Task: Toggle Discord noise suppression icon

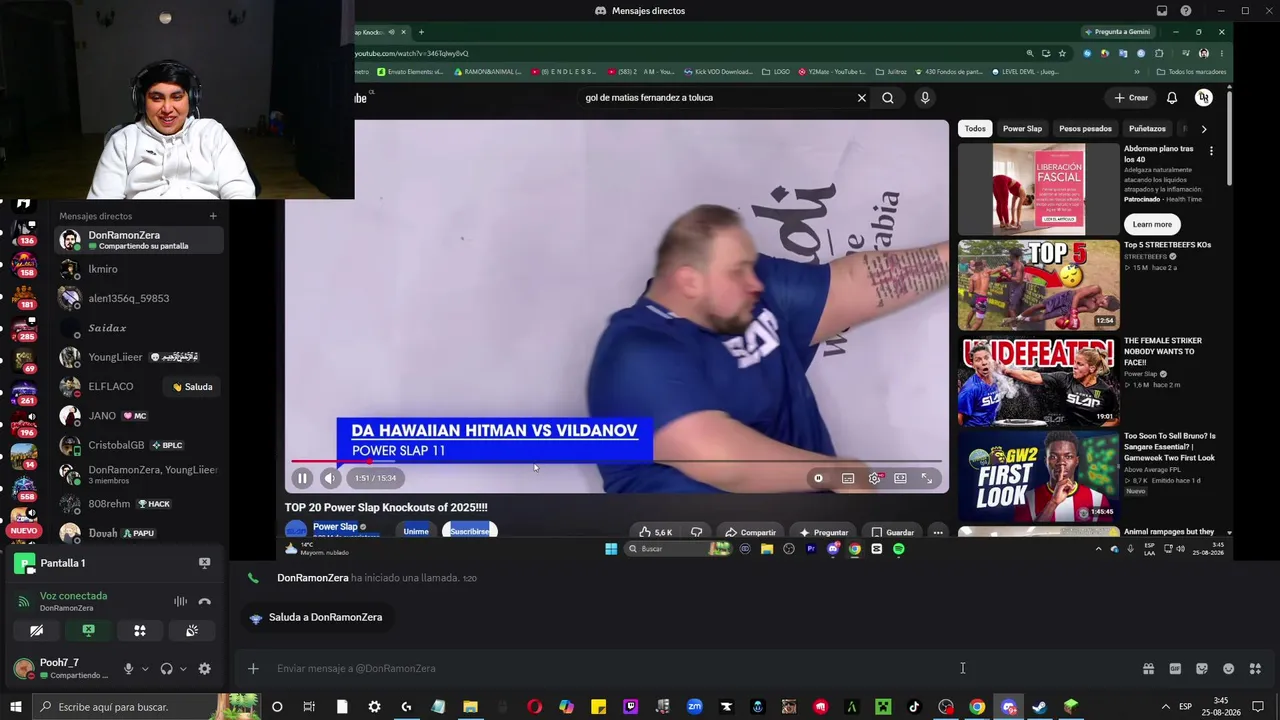Action: click(x=180, y=601)
